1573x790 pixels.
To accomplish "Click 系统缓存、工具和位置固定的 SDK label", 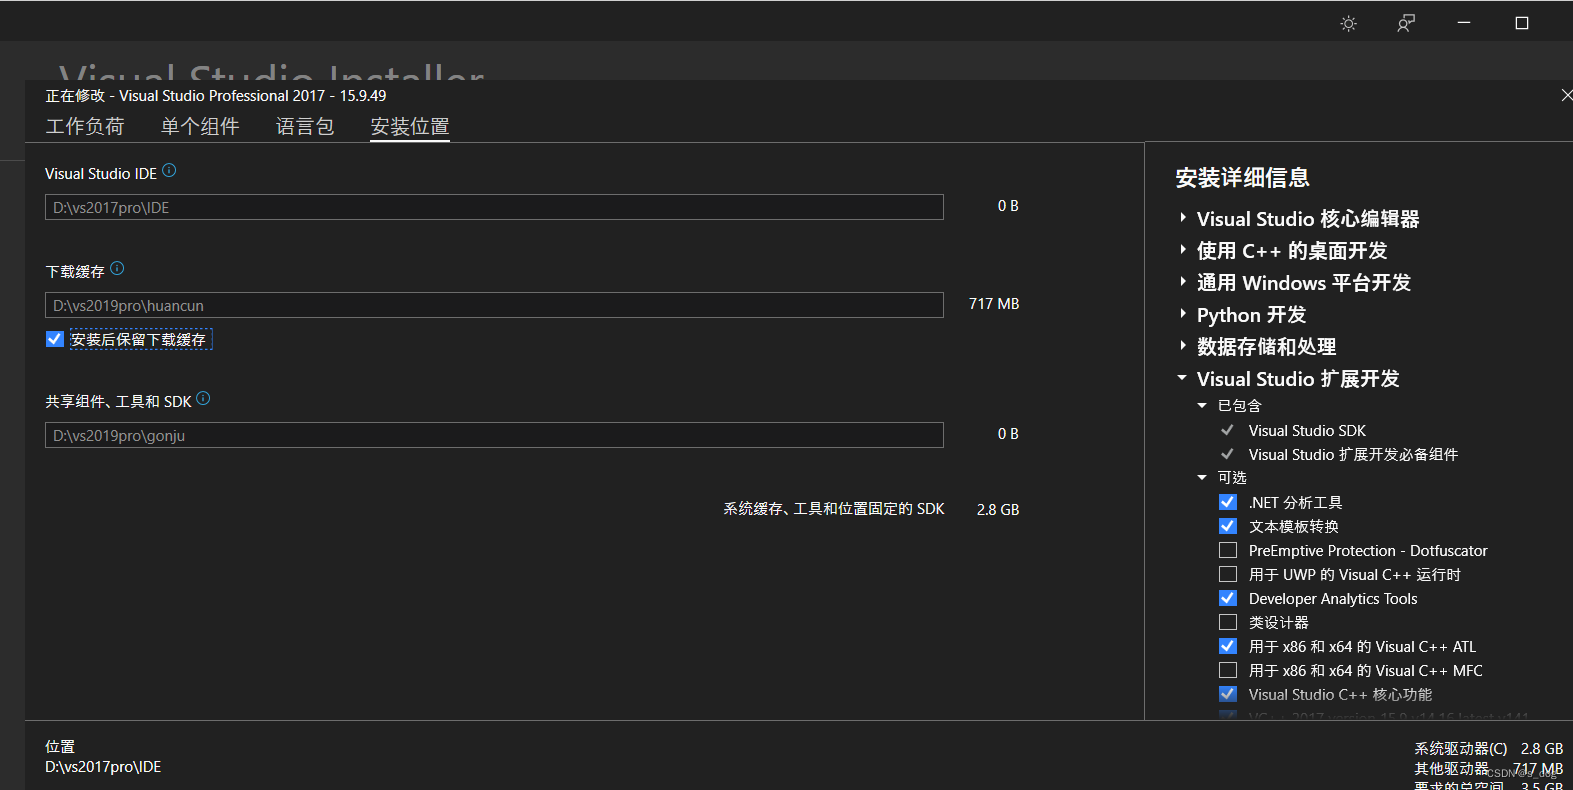I will pyautogui.click(x=834, y=509).
